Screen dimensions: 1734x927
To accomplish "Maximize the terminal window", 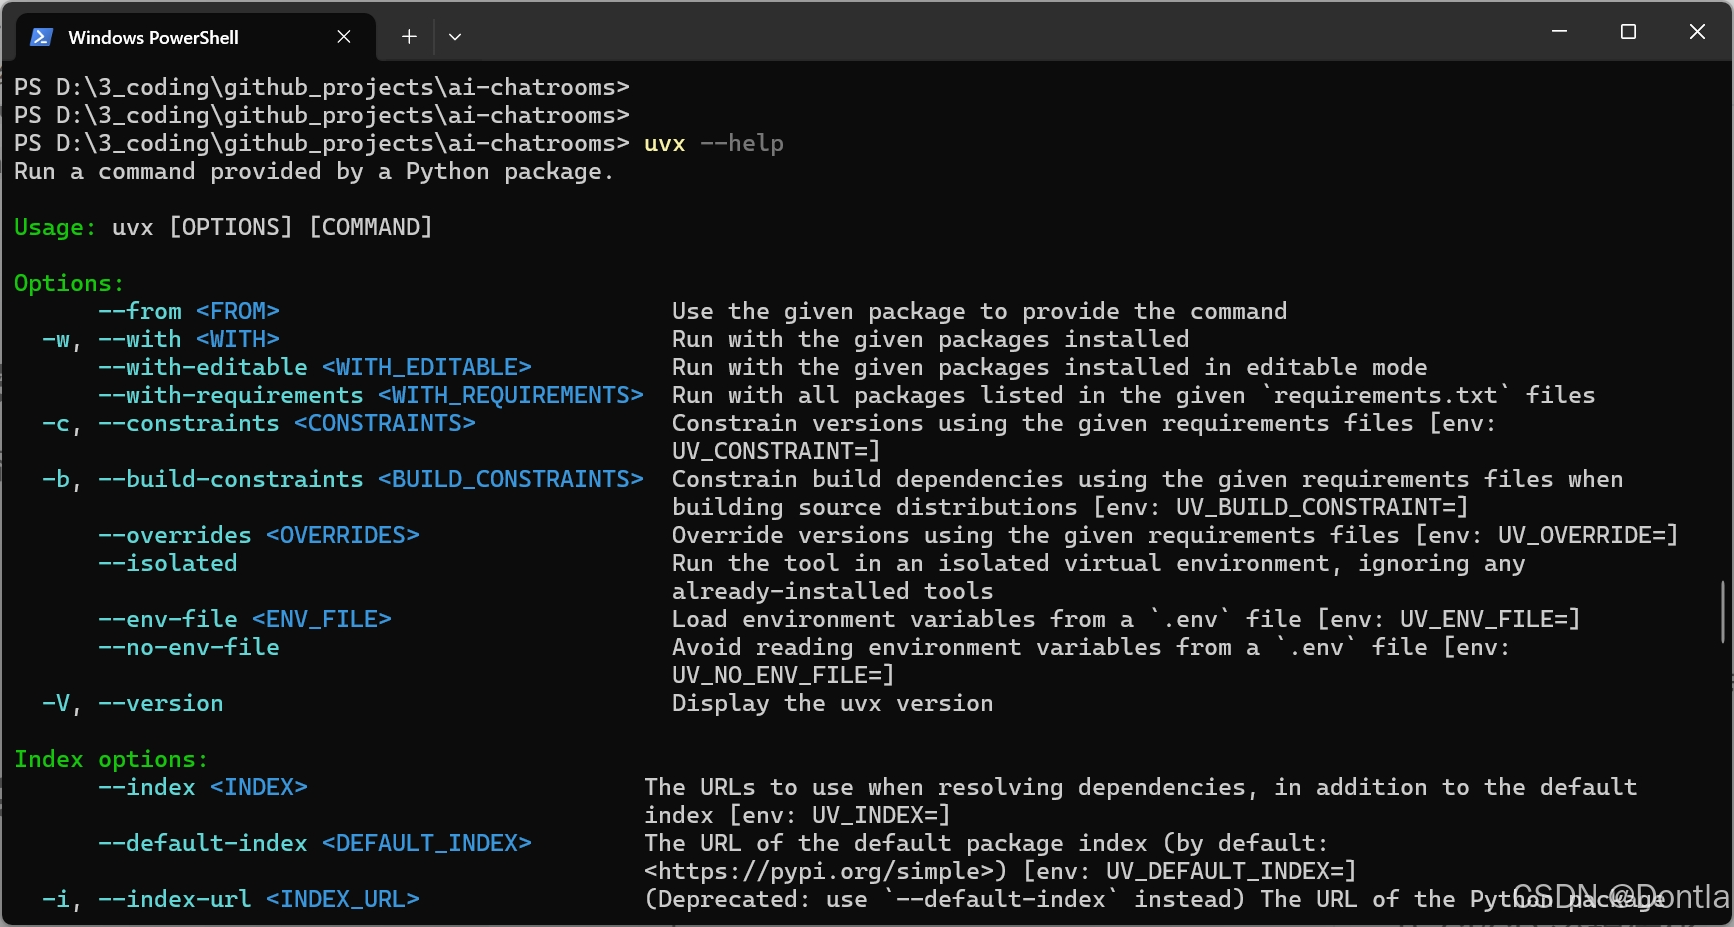I will tap(1628, 31).
